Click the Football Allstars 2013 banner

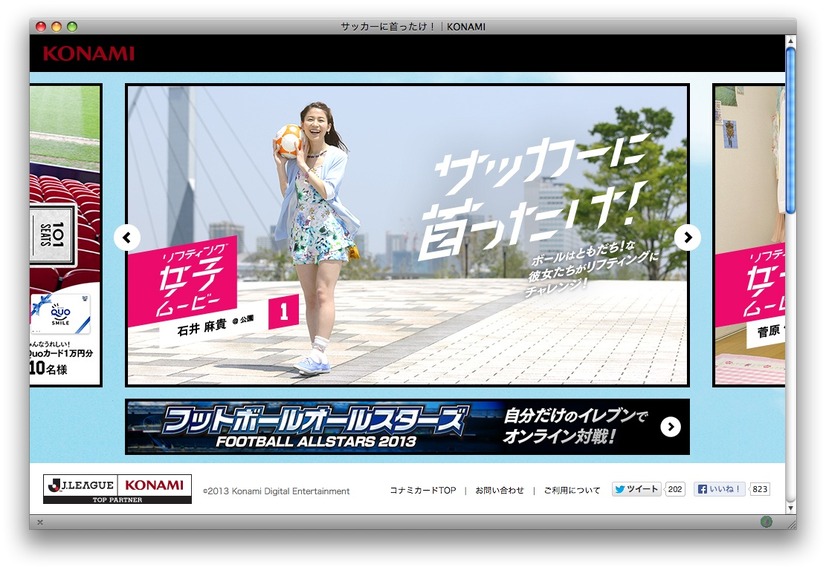tap(407, 427)
